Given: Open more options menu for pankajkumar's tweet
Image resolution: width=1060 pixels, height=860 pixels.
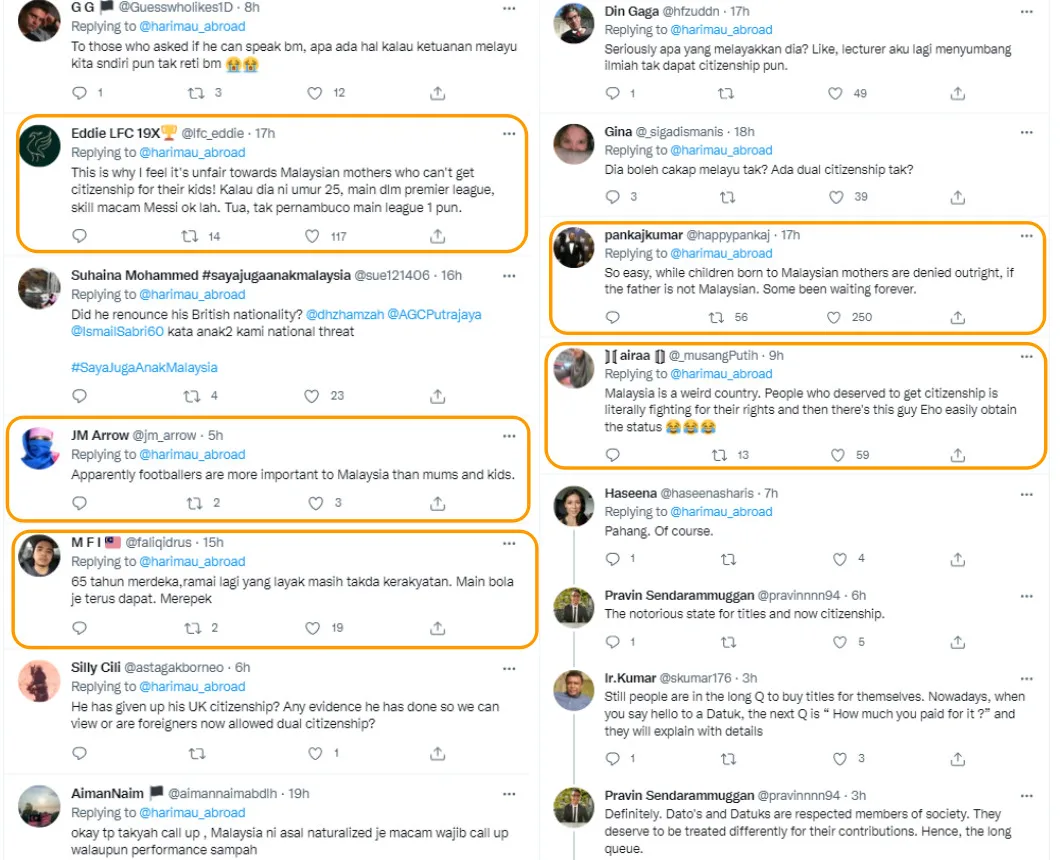Looking at the screenshot, I should 1026,235.
